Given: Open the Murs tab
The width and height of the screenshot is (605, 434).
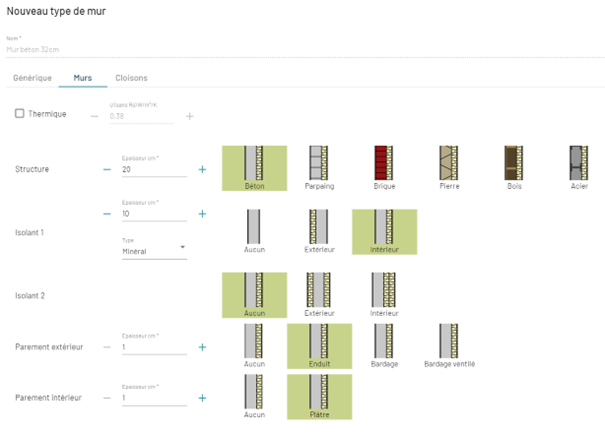Looking at the screenshot, I should click(x=83, y=78).
